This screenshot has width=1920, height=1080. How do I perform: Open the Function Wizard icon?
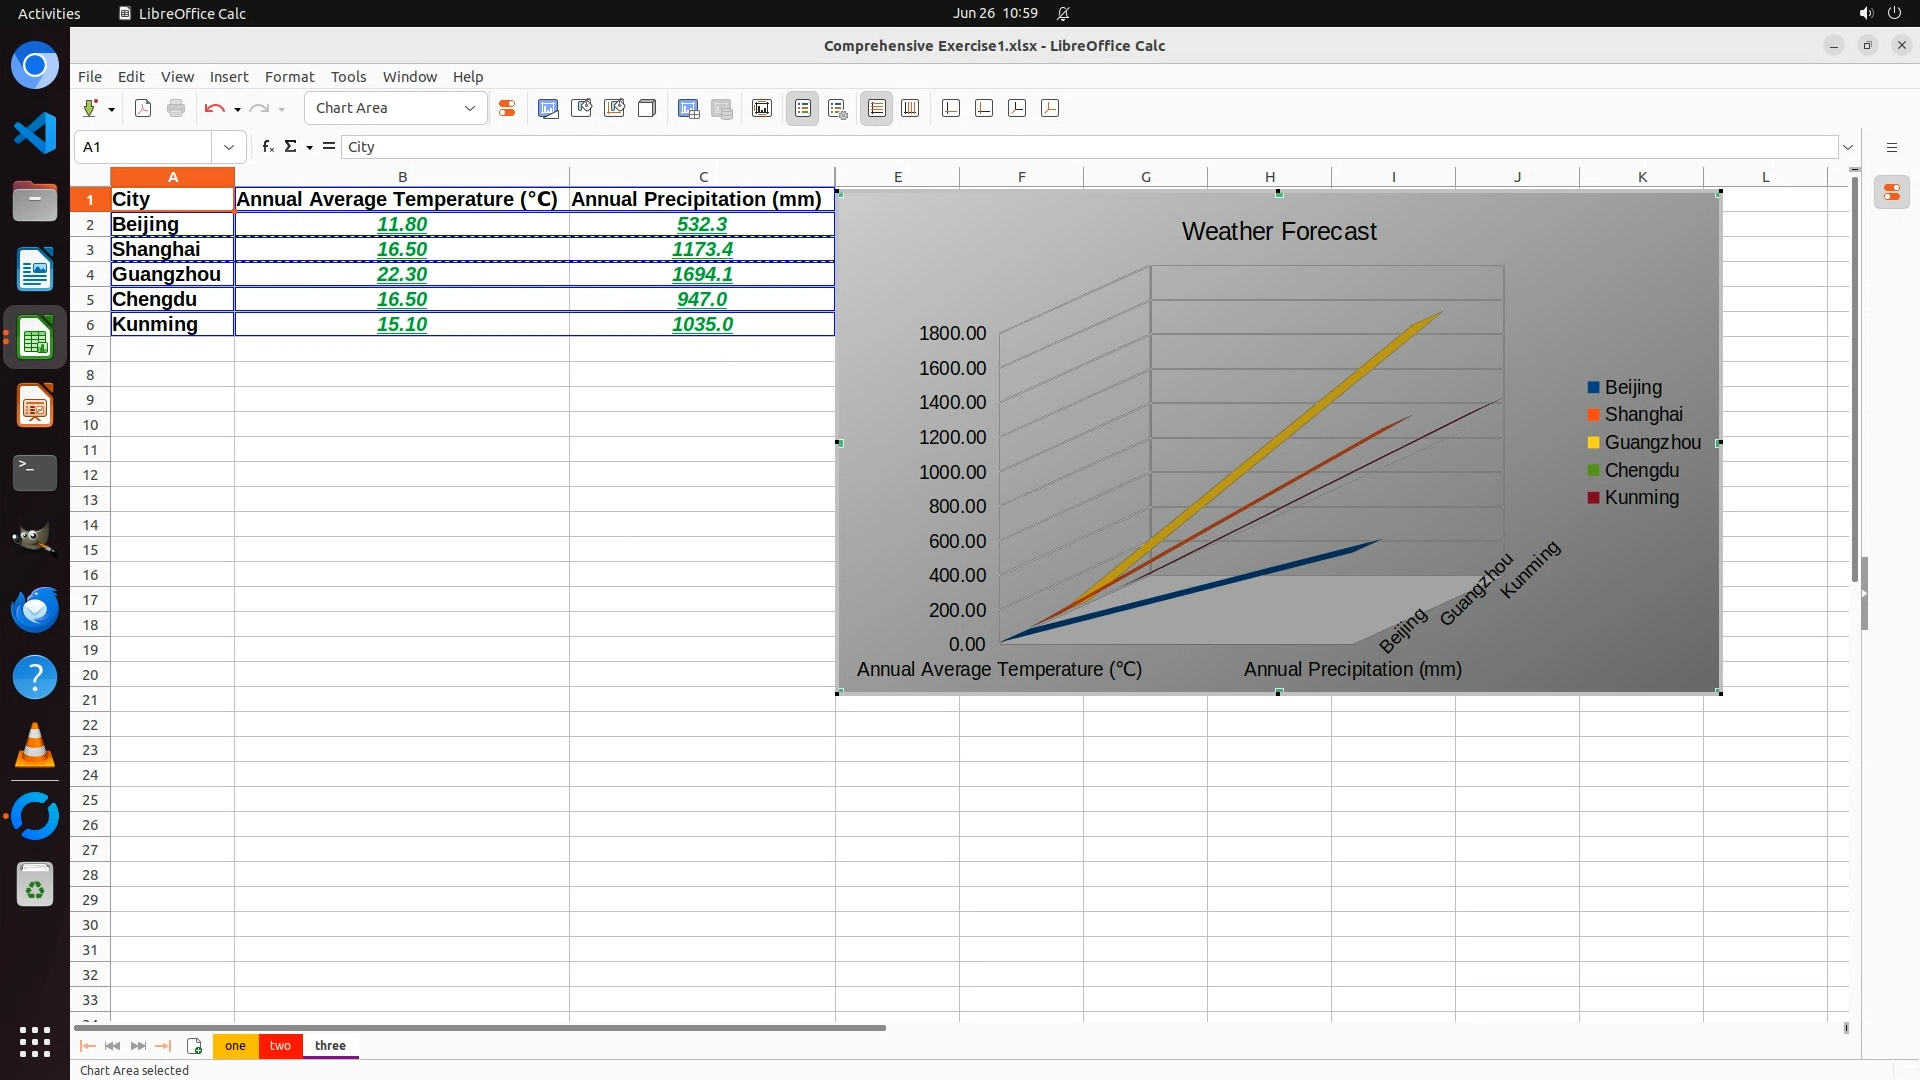[x=267, y=147]
